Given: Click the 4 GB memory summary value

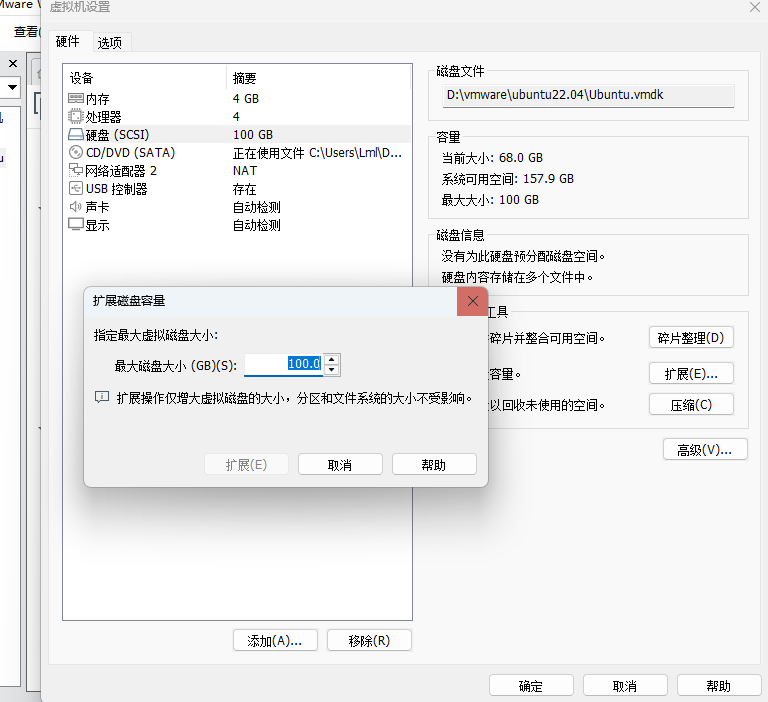Looking at the screenshot, I should click(x=246, y=99).
